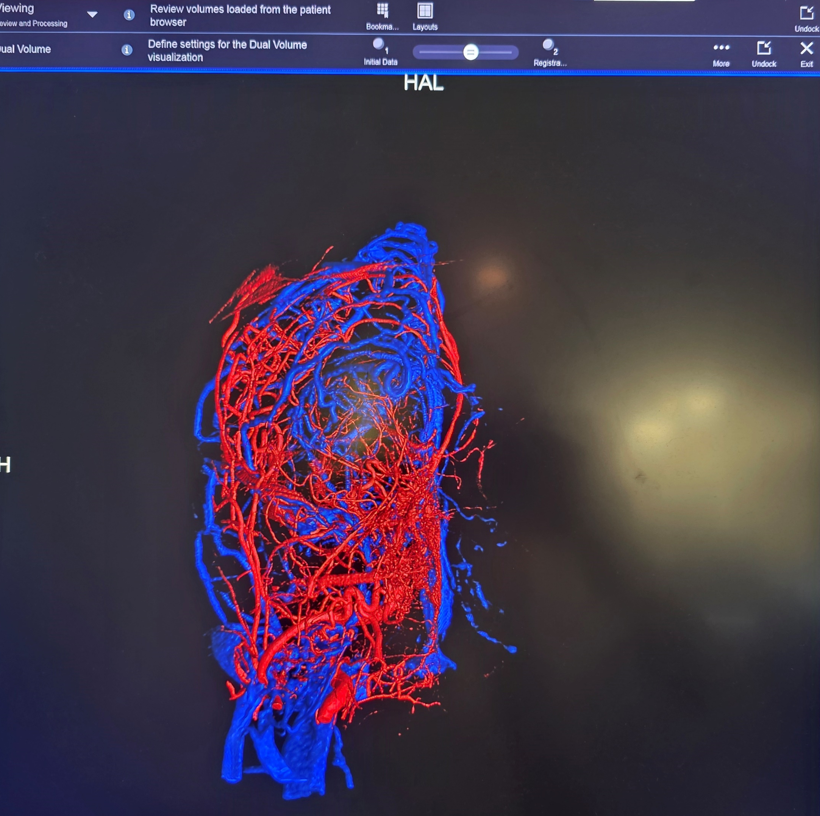Open the Bookmarks grid icon
This screenshot has height=816, width=820.
click(382, 11)
